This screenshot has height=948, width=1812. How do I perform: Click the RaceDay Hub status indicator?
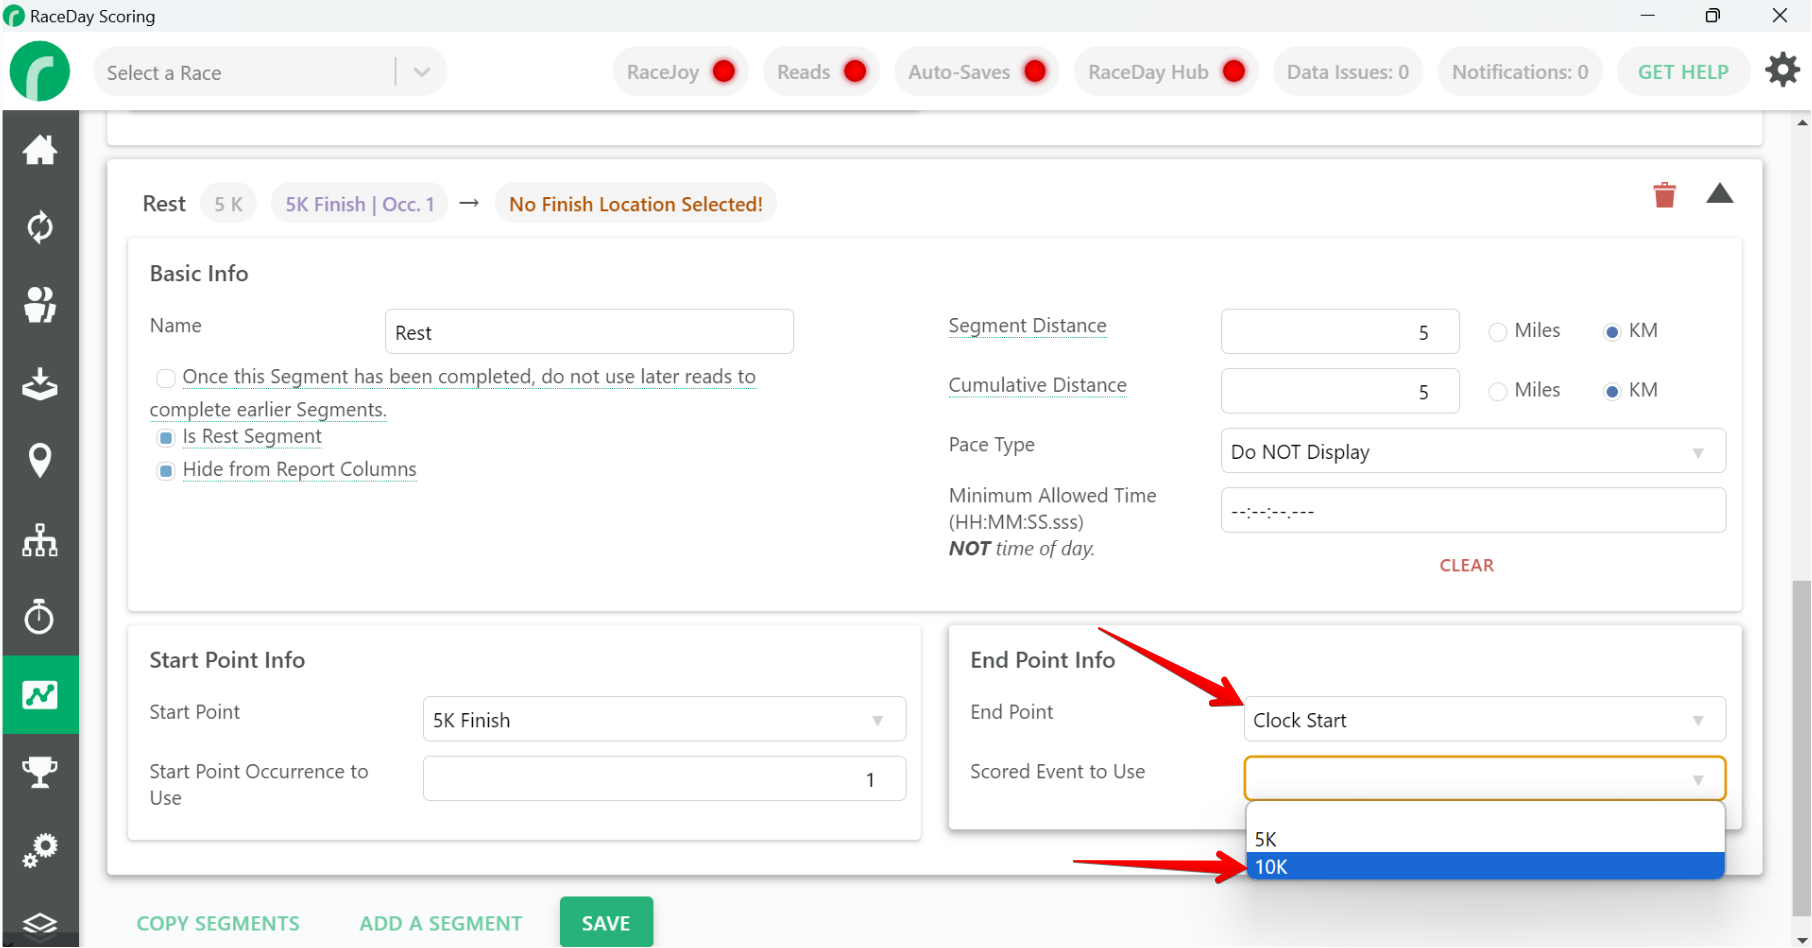(x=1166, y=72)
